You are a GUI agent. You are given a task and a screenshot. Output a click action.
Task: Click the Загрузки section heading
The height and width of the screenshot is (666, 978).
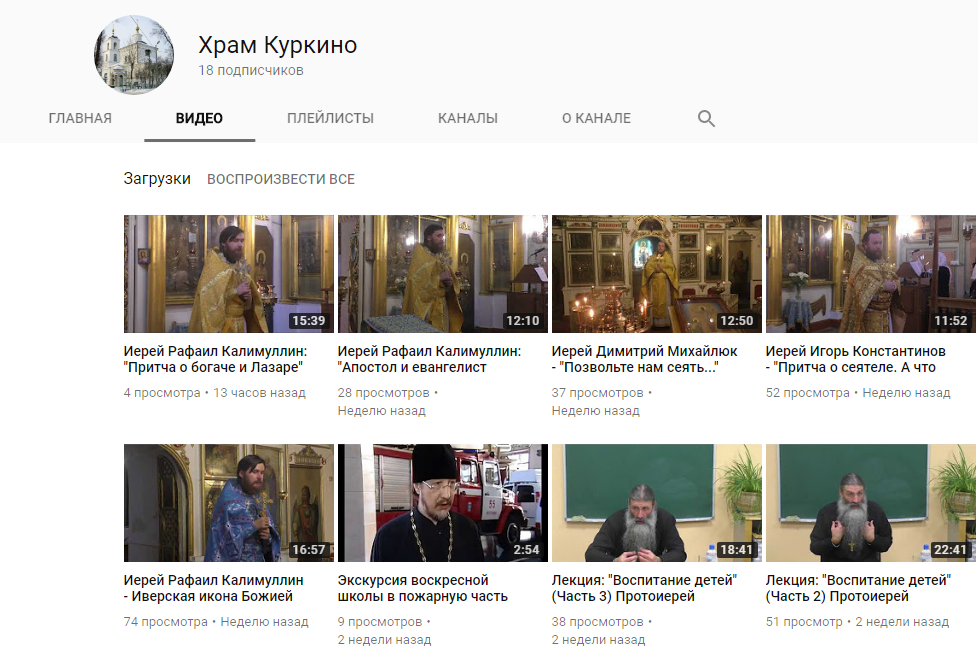(157, 179)
